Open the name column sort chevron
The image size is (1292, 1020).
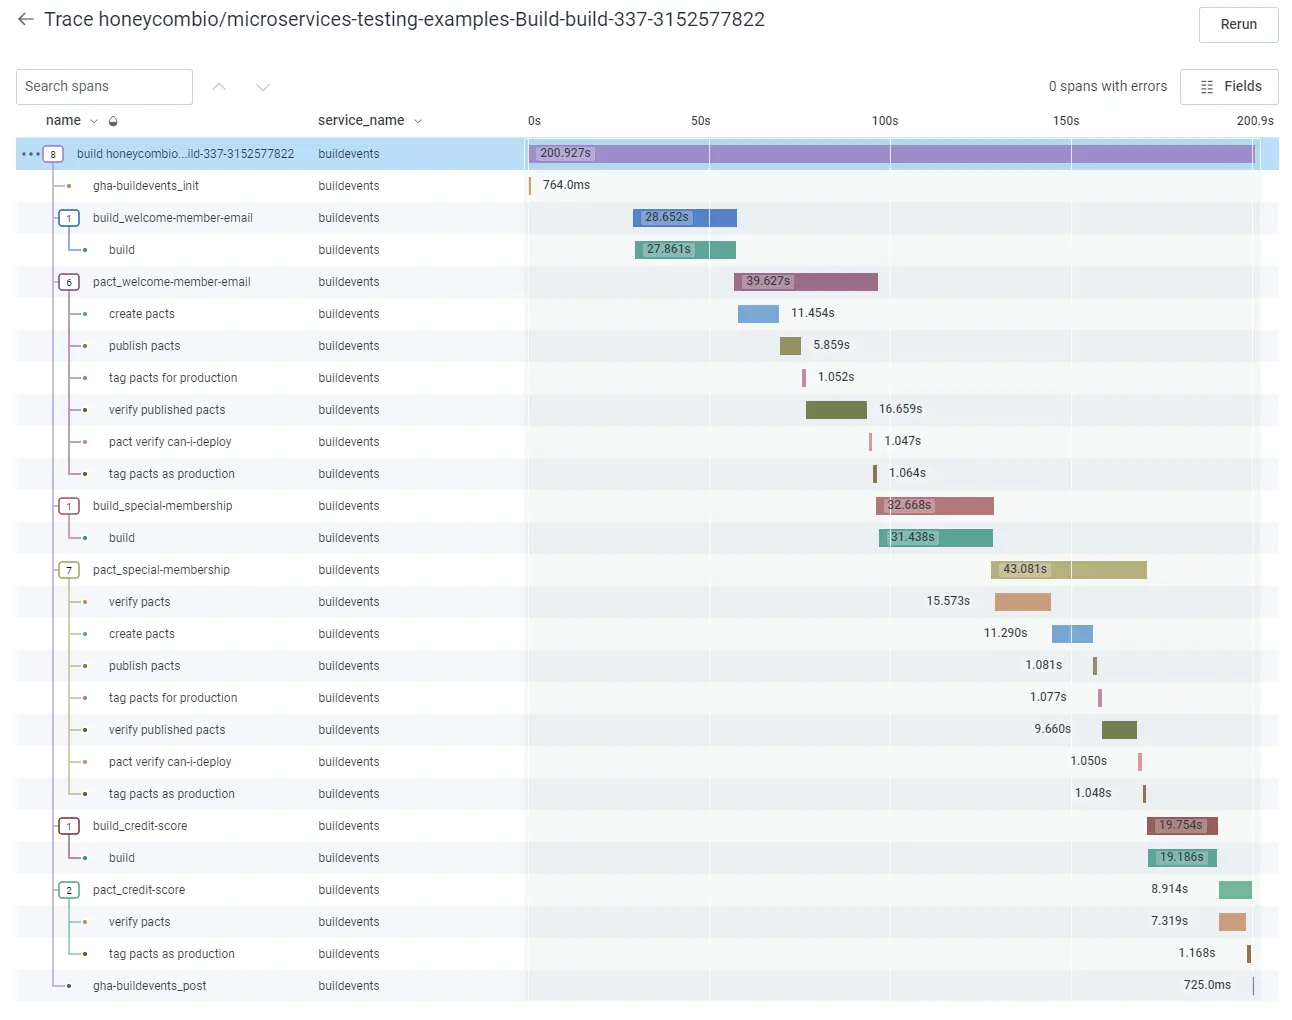coord(94,121)
